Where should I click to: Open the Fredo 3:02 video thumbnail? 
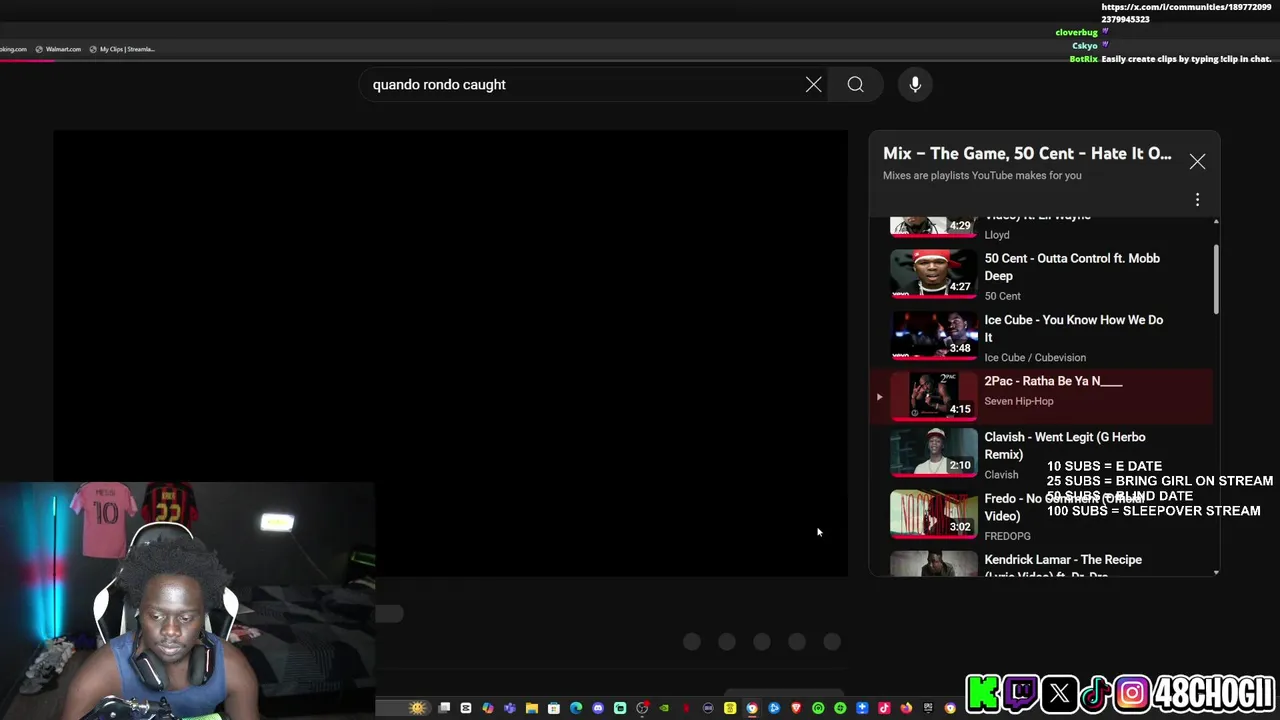click(x=933, y=514)
